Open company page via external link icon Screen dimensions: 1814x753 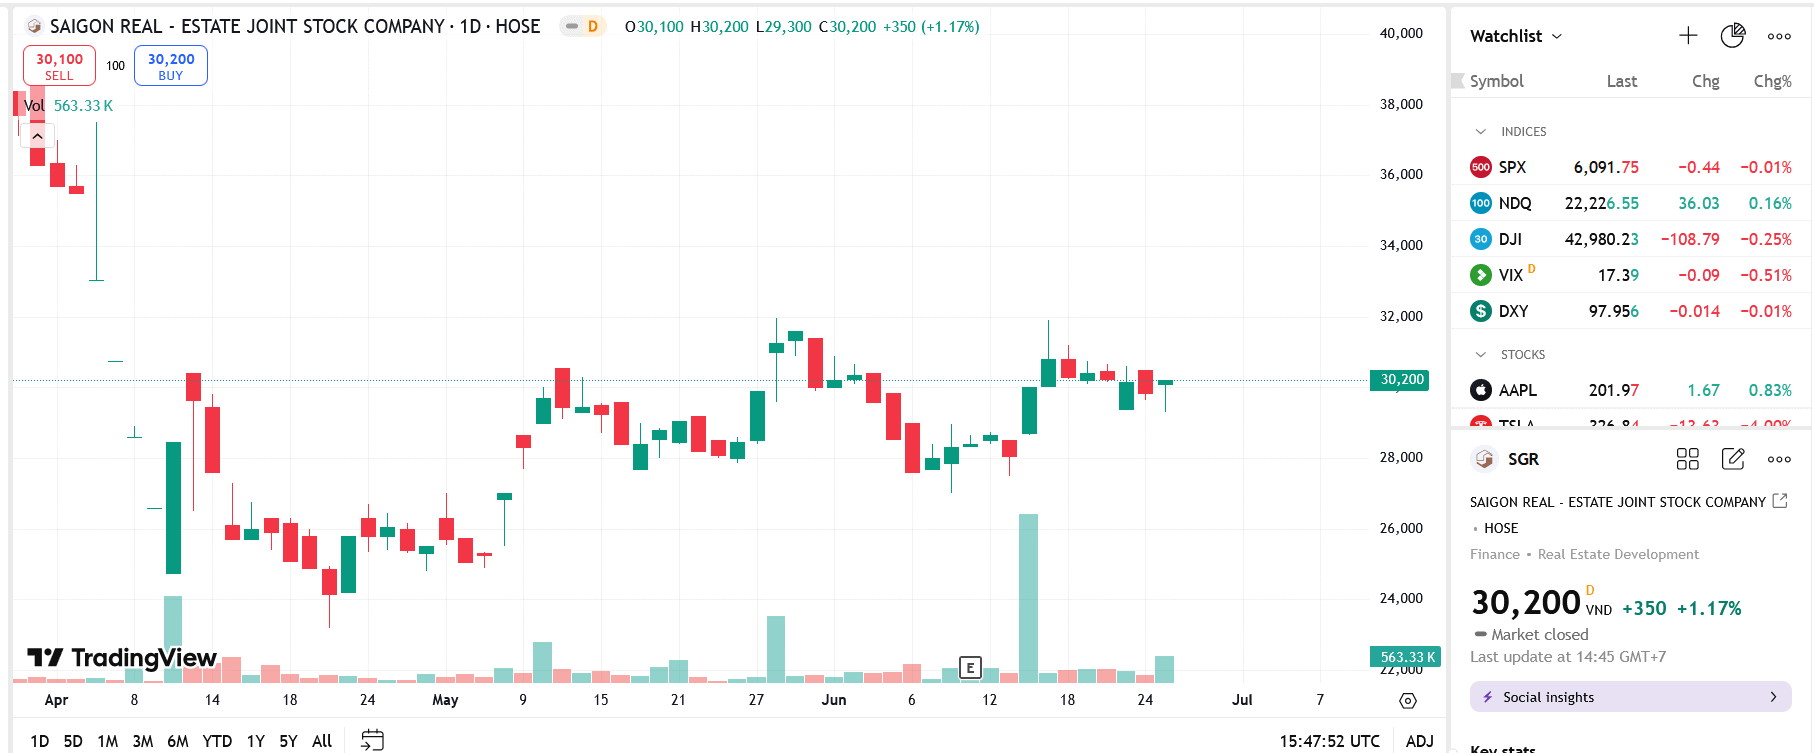click(1780, 501)
